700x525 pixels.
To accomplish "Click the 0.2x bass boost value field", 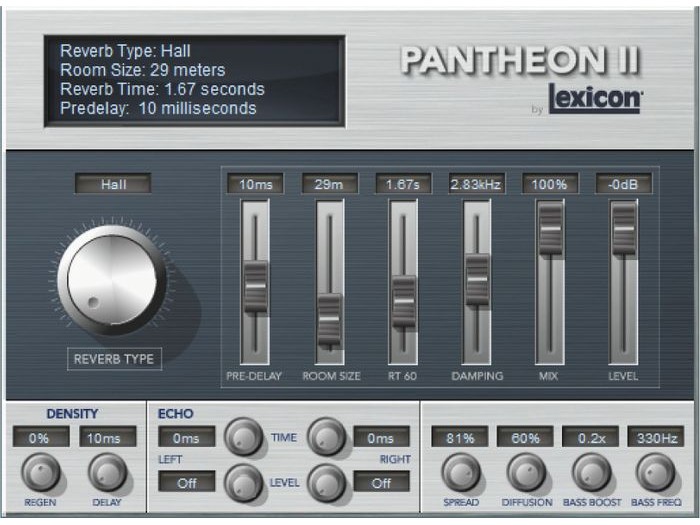I will 591,438.
